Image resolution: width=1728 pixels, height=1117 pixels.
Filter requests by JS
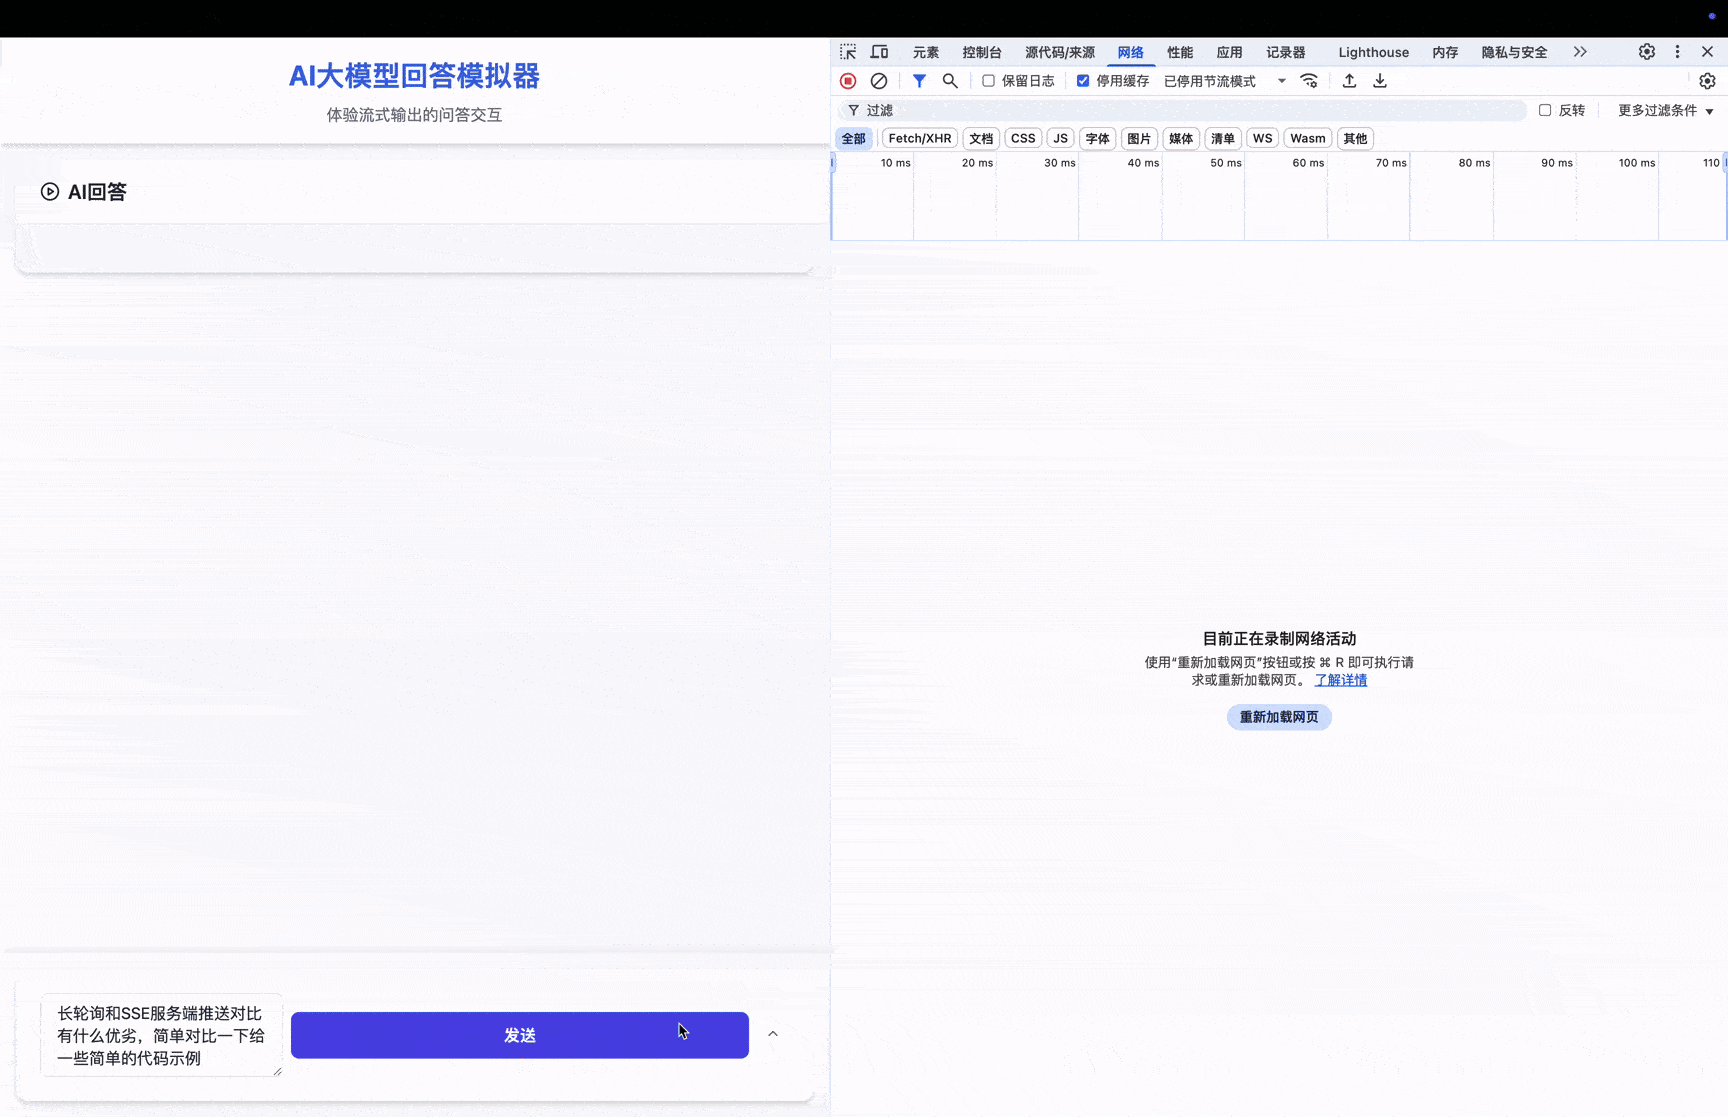pyautogui.click(x=1061, y=138)
